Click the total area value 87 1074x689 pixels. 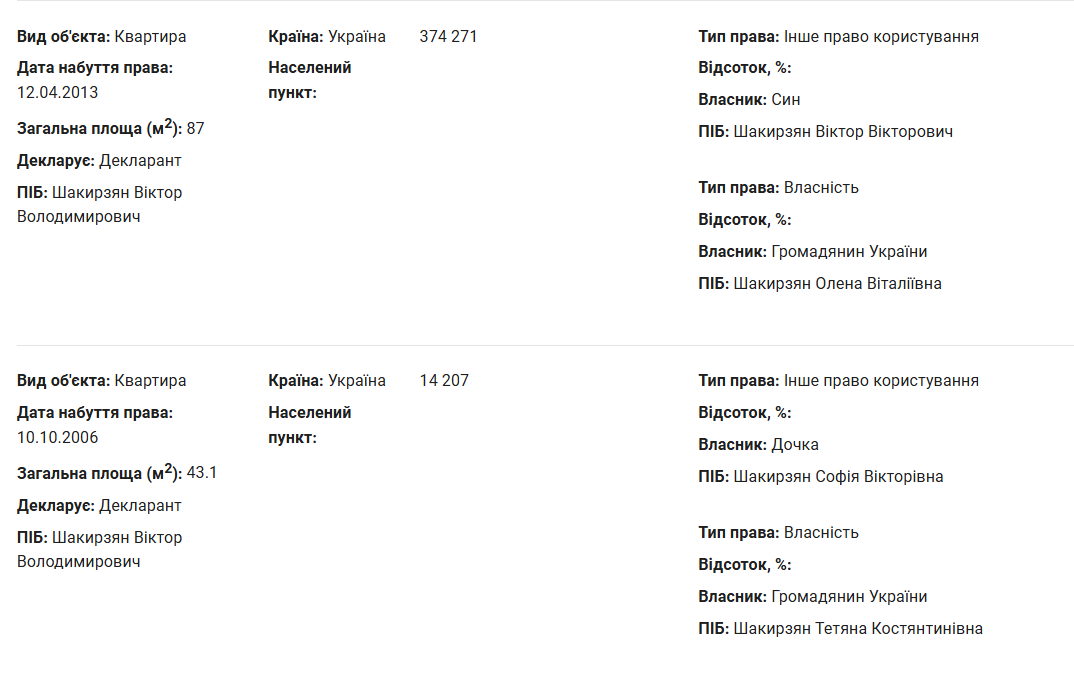[x=195, y=128]
